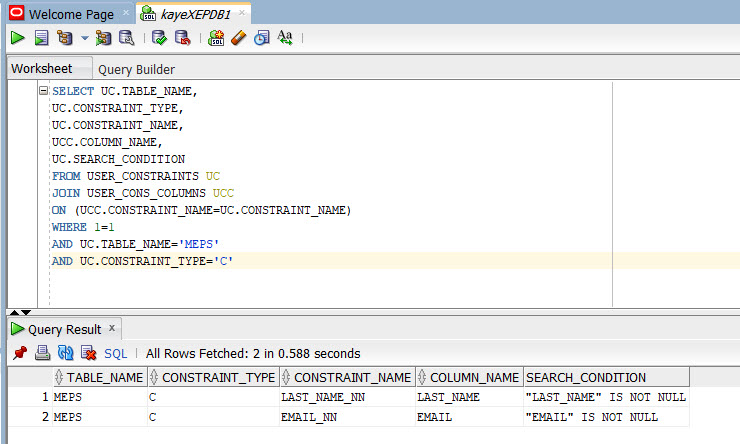Click the SQL Tuning Advisor icon
The width and height of the screenshot is (740, 444).
coord(126,38)
